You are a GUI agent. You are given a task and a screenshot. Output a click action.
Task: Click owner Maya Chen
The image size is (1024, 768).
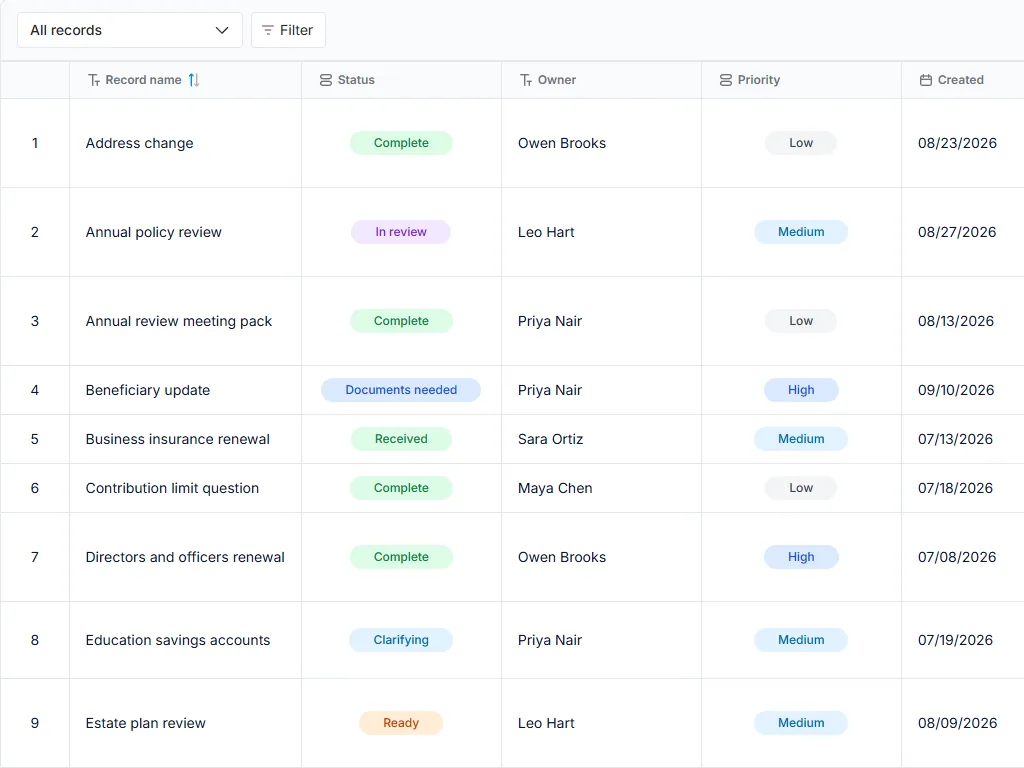coord(555,488)
